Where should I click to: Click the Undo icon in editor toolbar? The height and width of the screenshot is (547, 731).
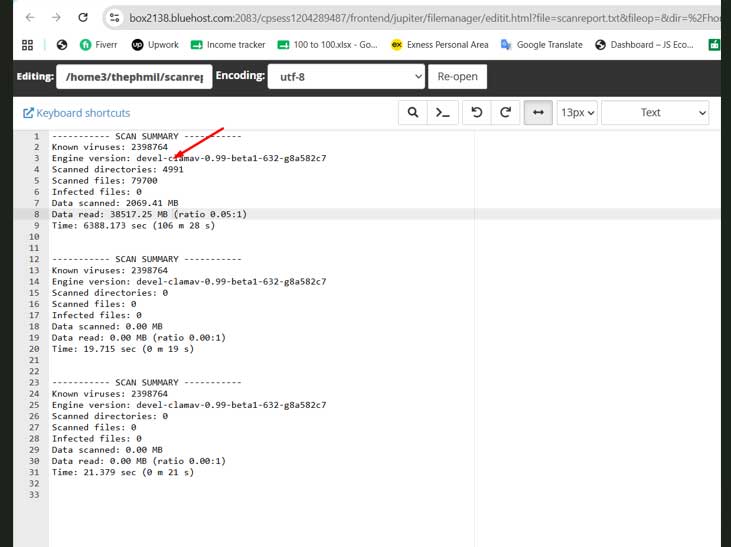(x=476, y=112)
